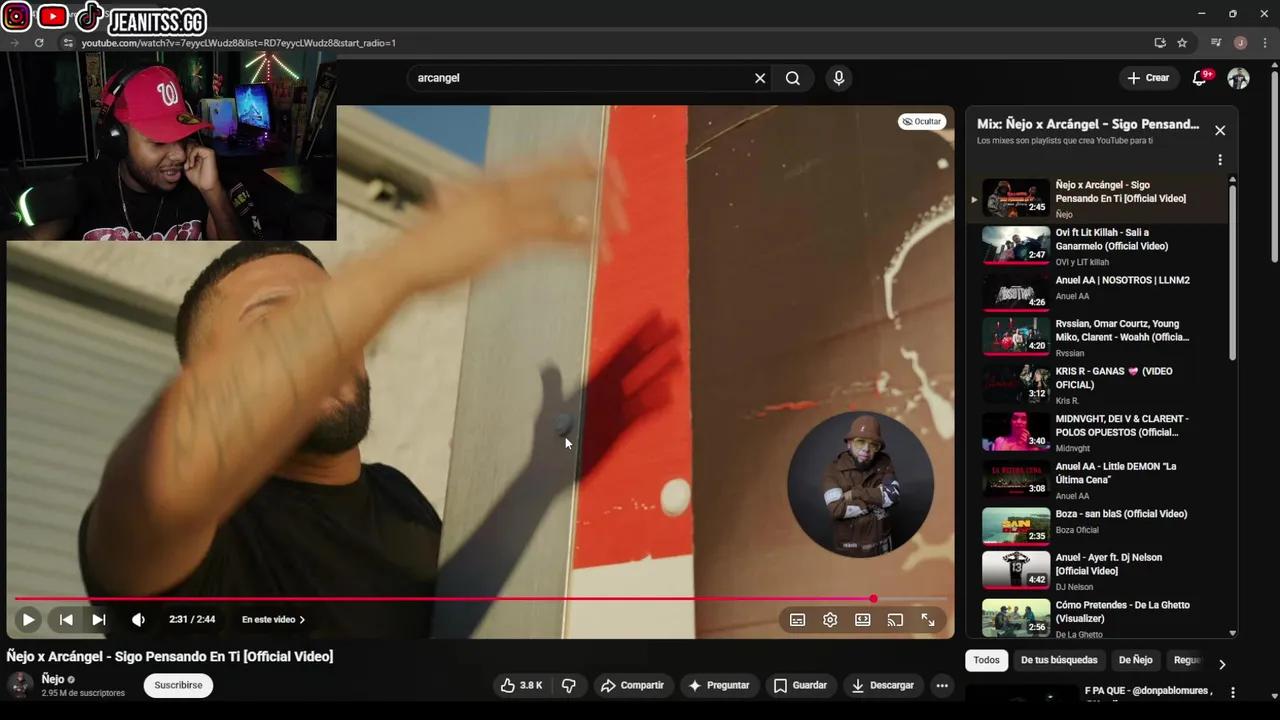Skip to next video
The width and height of the screenshot is (1280, 720).
[x=99, y=620]
